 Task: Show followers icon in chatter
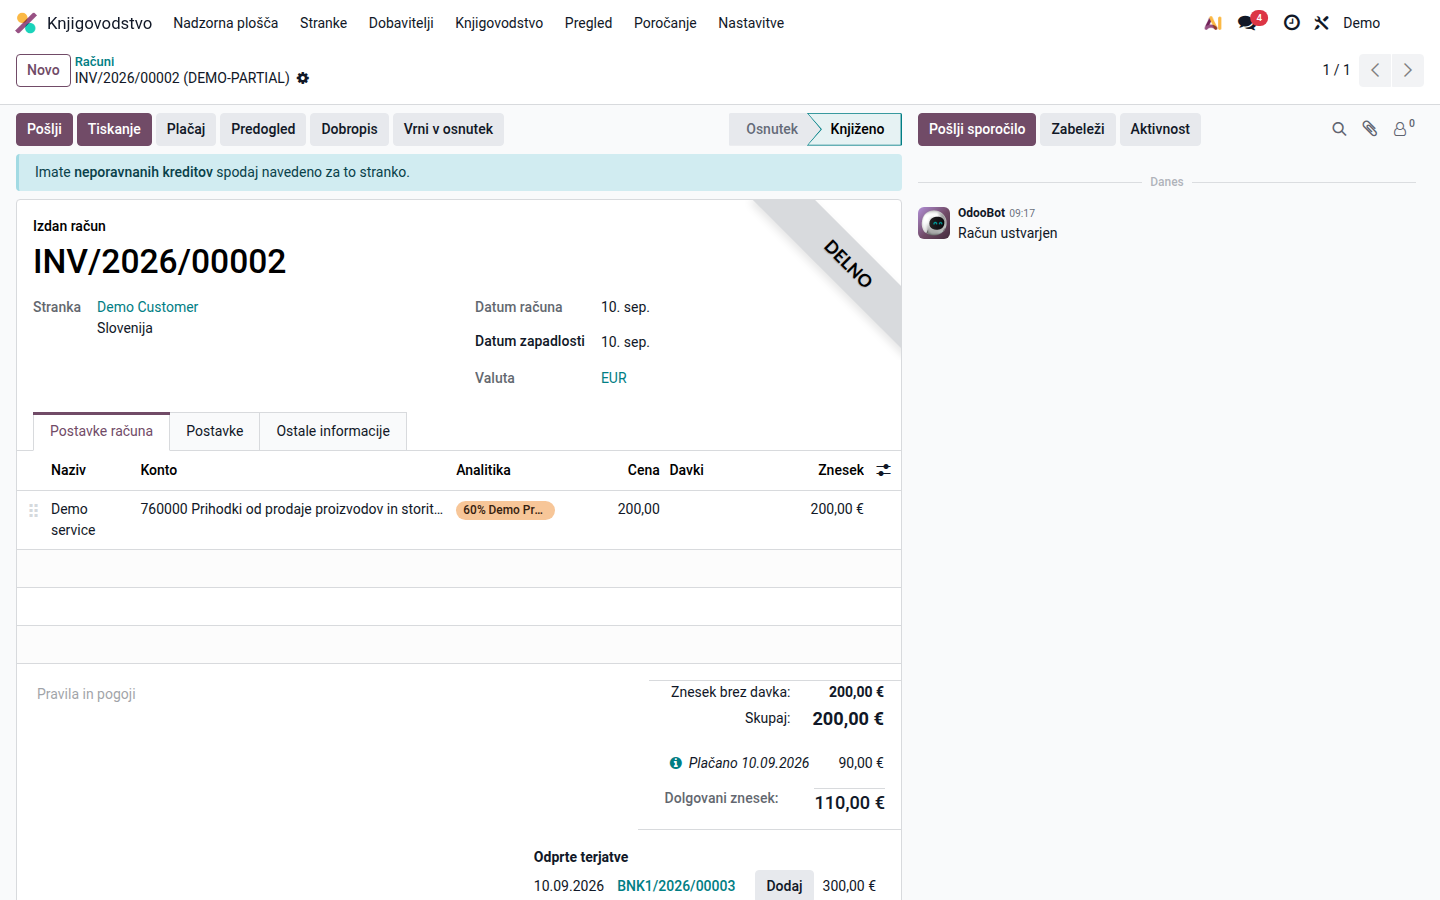tap(1403, 128)
